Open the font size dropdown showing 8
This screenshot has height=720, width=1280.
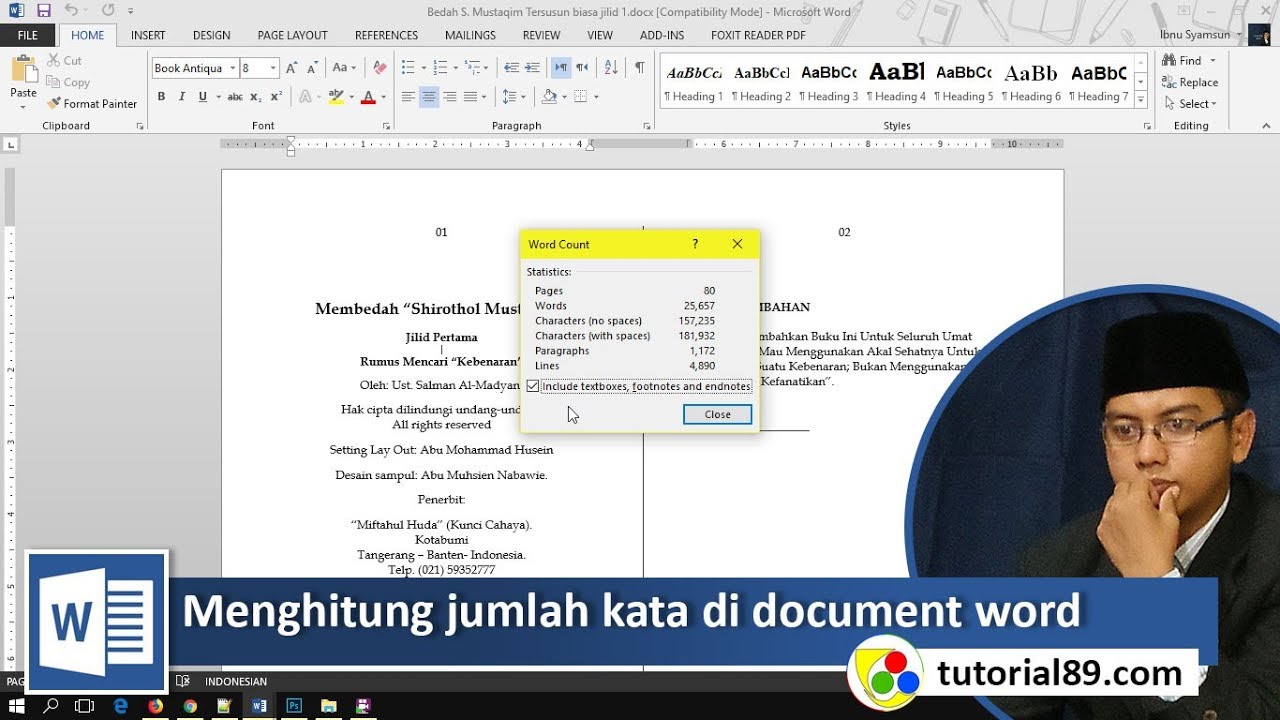tap(273, 68)
